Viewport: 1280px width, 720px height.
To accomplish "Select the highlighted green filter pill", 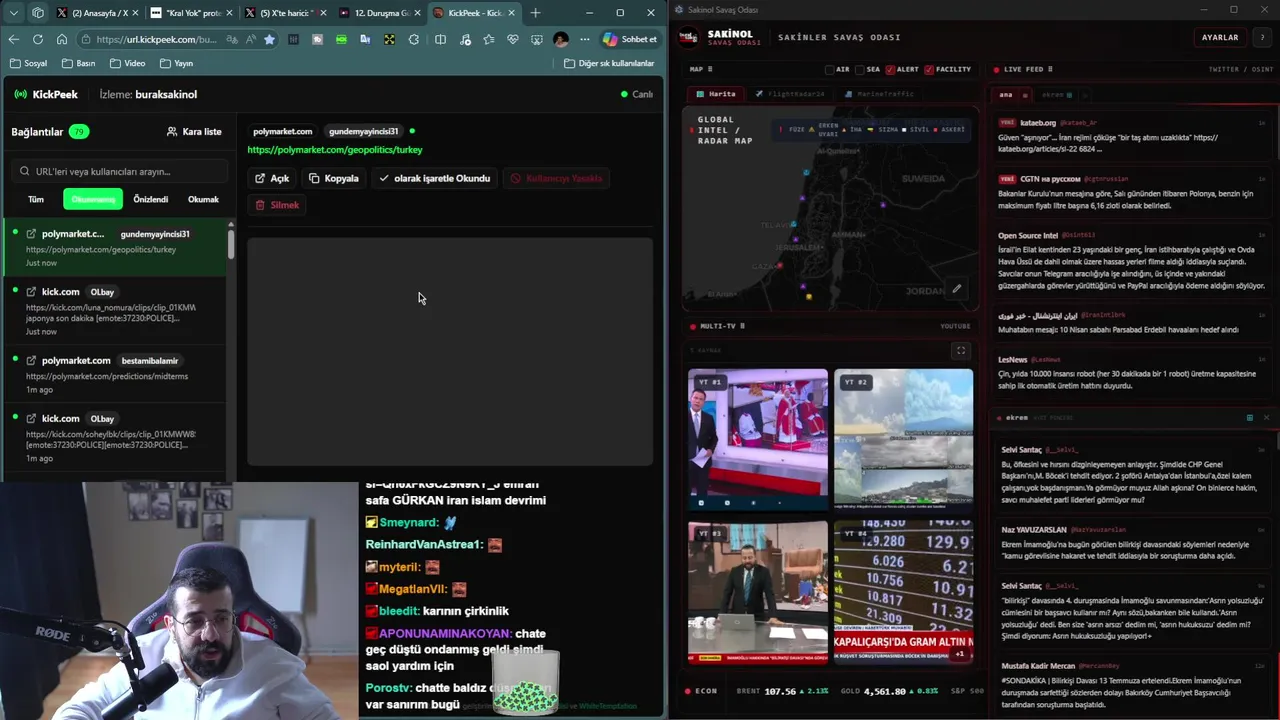I will (x=93, y=199).
